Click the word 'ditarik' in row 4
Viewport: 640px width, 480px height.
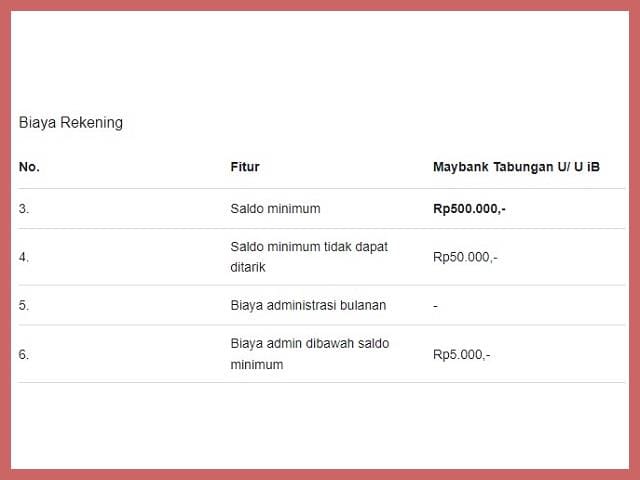coord(248,268)
